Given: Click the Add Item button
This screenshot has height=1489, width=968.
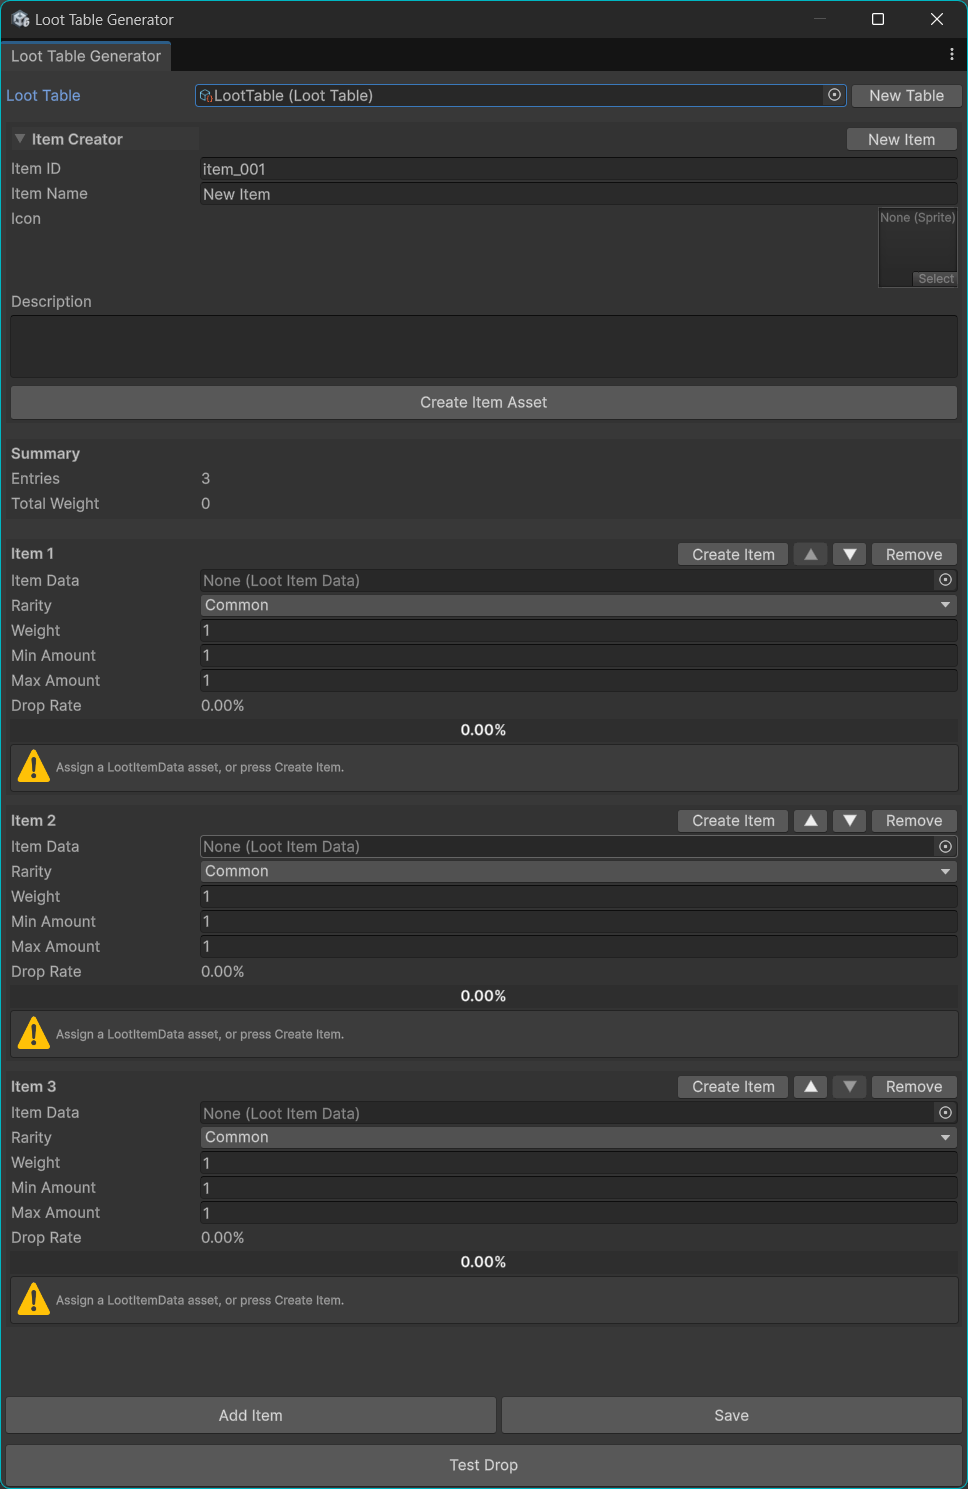Looking at the screenshot, I should point(251,1415).
